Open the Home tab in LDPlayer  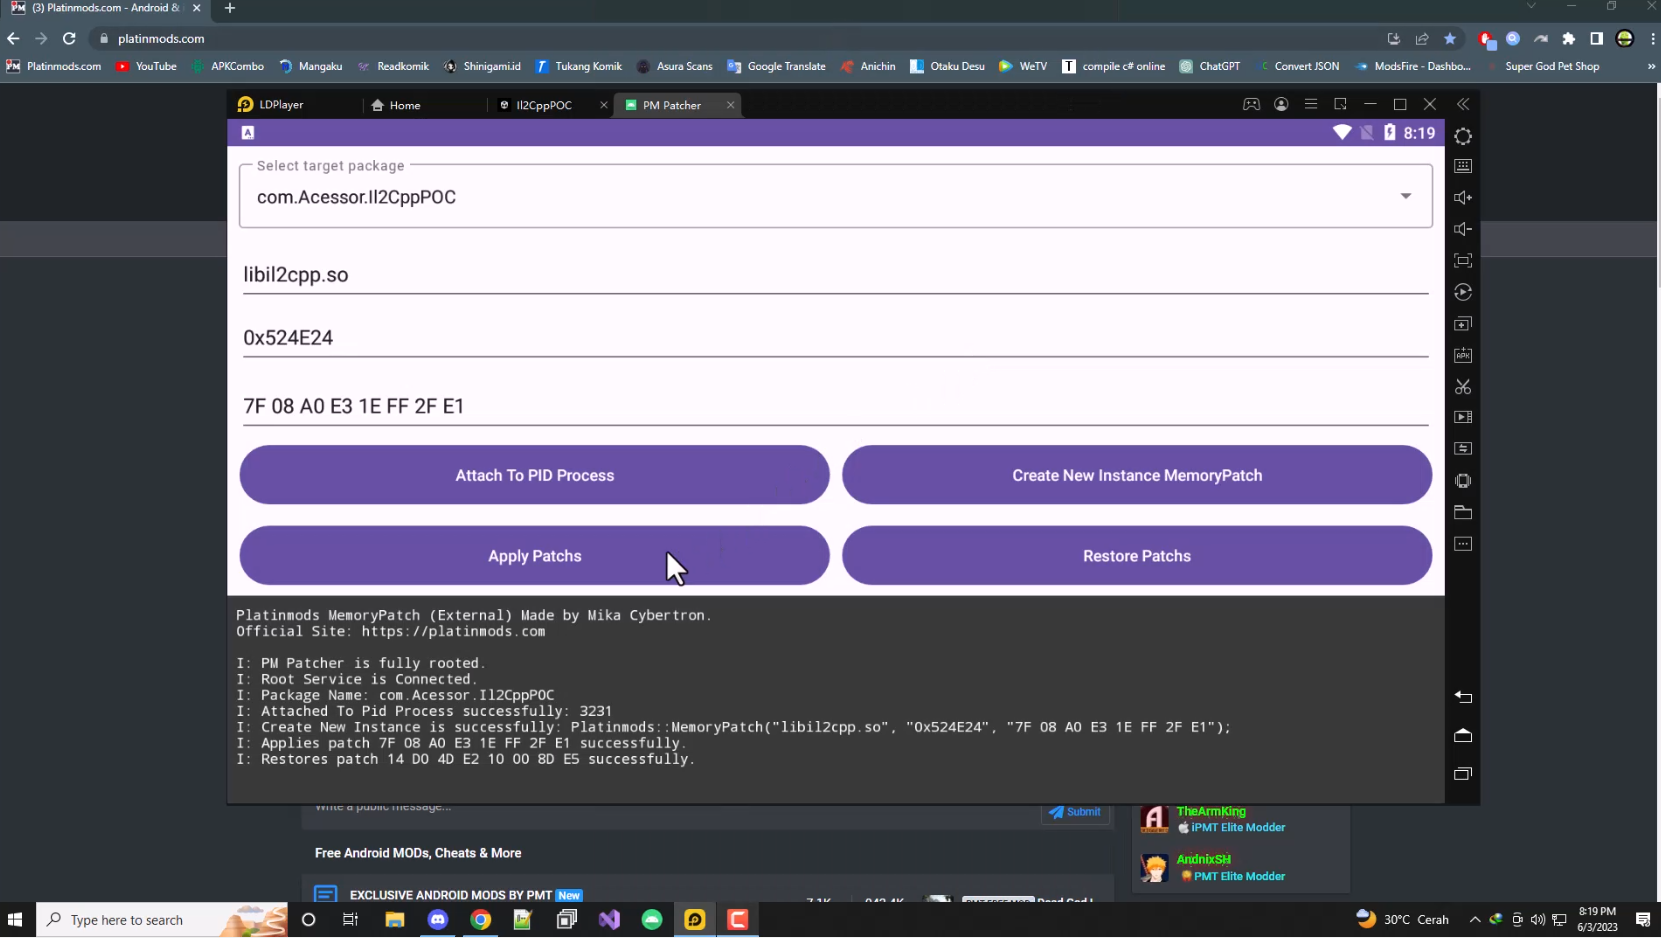click(x=404, y=104)
